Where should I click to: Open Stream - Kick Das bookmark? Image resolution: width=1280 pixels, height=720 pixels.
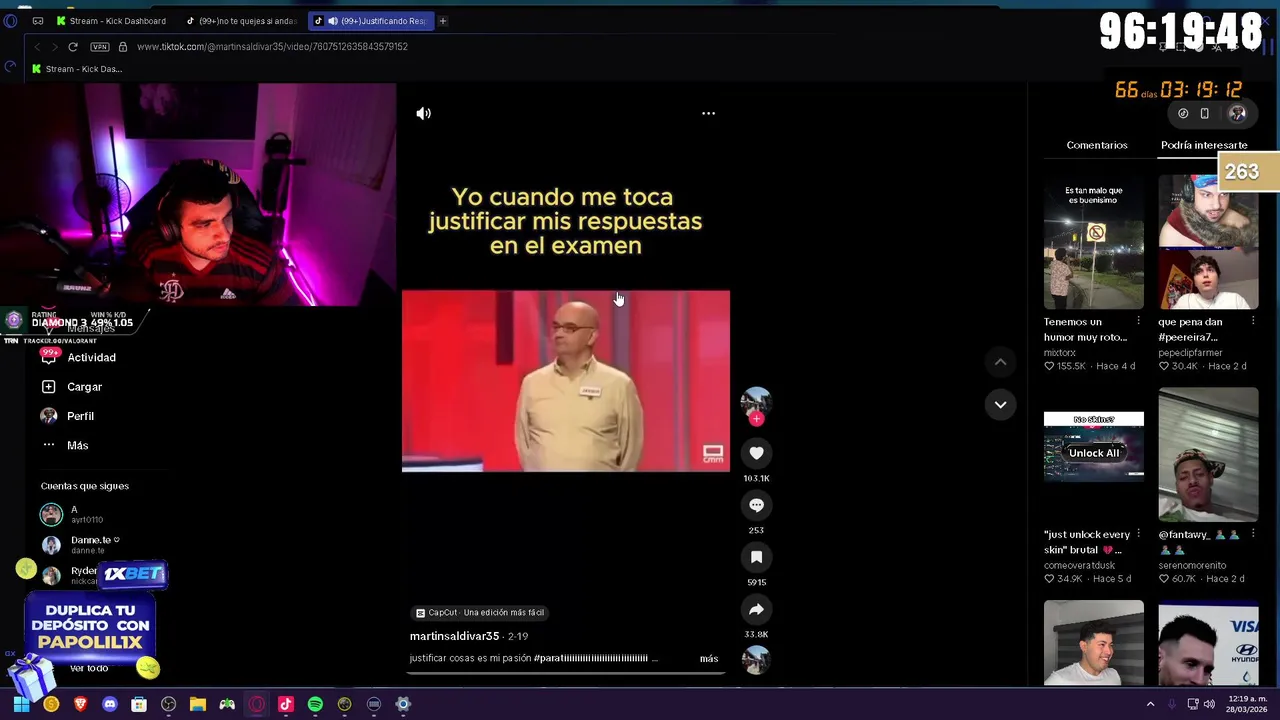point(77,69)
